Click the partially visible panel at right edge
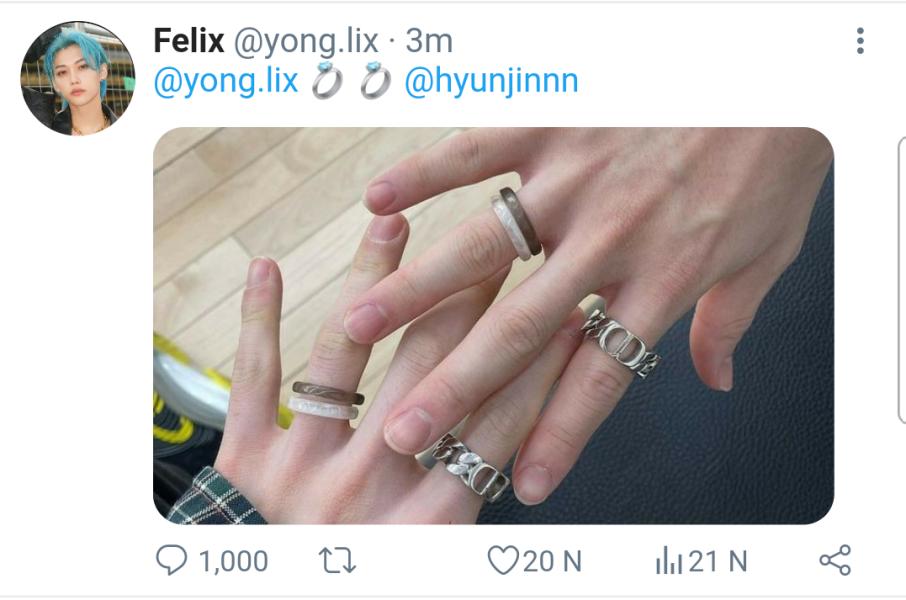The height and width of the screenshot is (600, 906). tap(901, 280)
